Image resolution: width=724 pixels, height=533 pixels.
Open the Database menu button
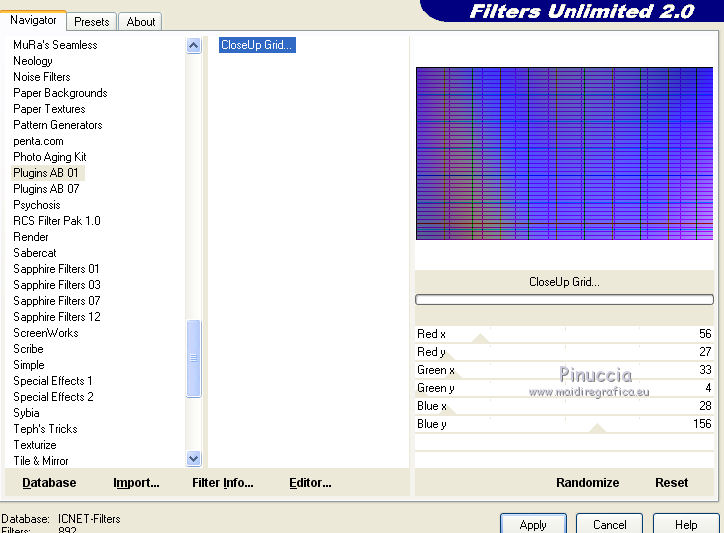click(49, 483)
